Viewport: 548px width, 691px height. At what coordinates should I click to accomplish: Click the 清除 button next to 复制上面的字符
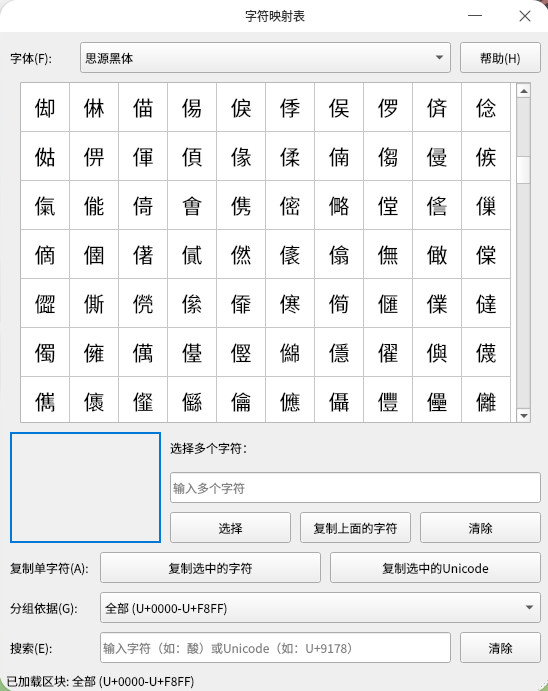(x=480, y=528)
